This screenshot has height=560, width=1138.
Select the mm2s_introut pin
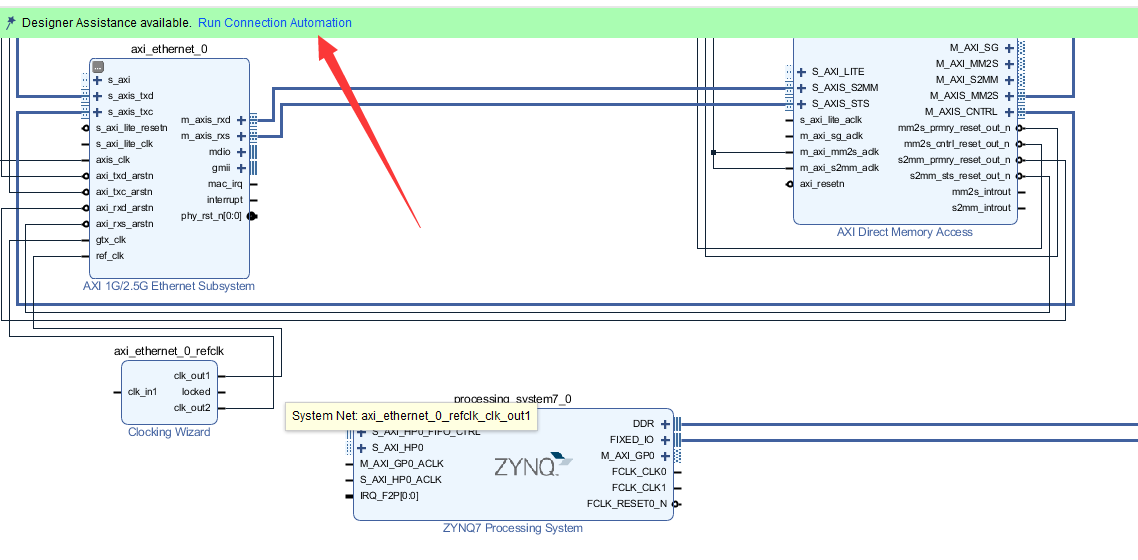point(981,192)
